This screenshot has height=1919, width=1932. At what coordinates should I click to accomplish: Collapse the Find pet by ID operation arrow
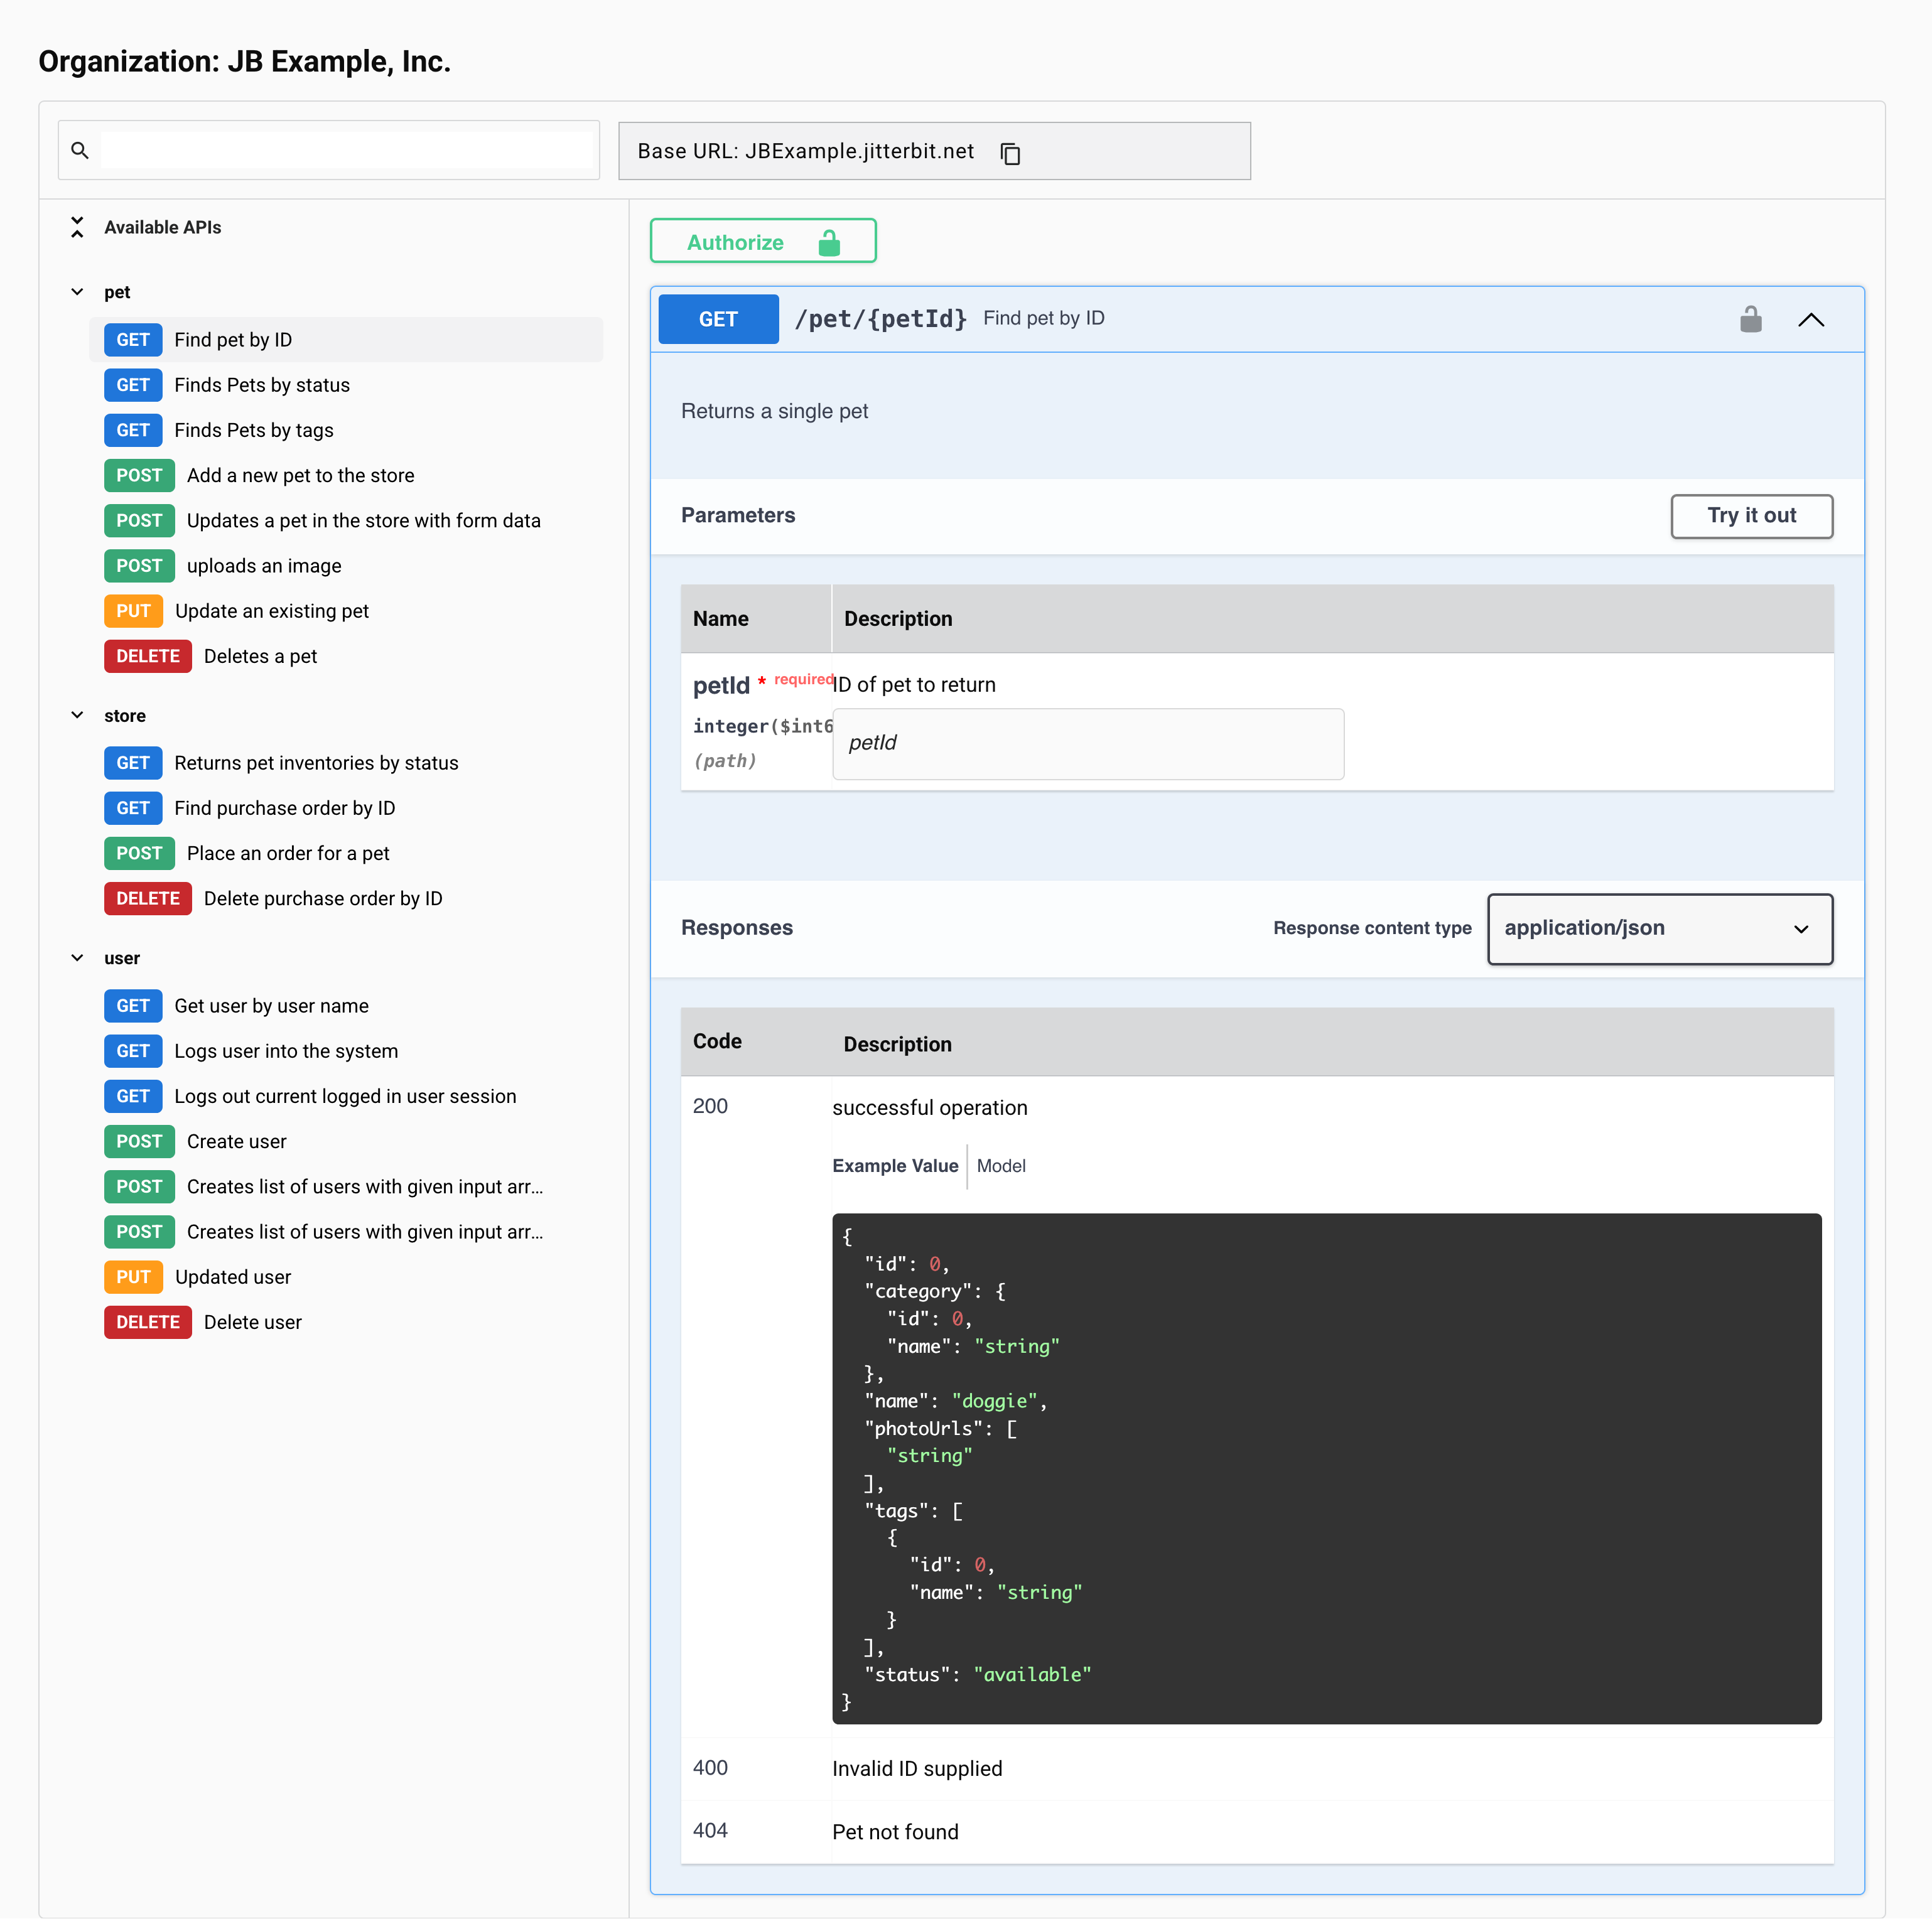(1811, 319)
